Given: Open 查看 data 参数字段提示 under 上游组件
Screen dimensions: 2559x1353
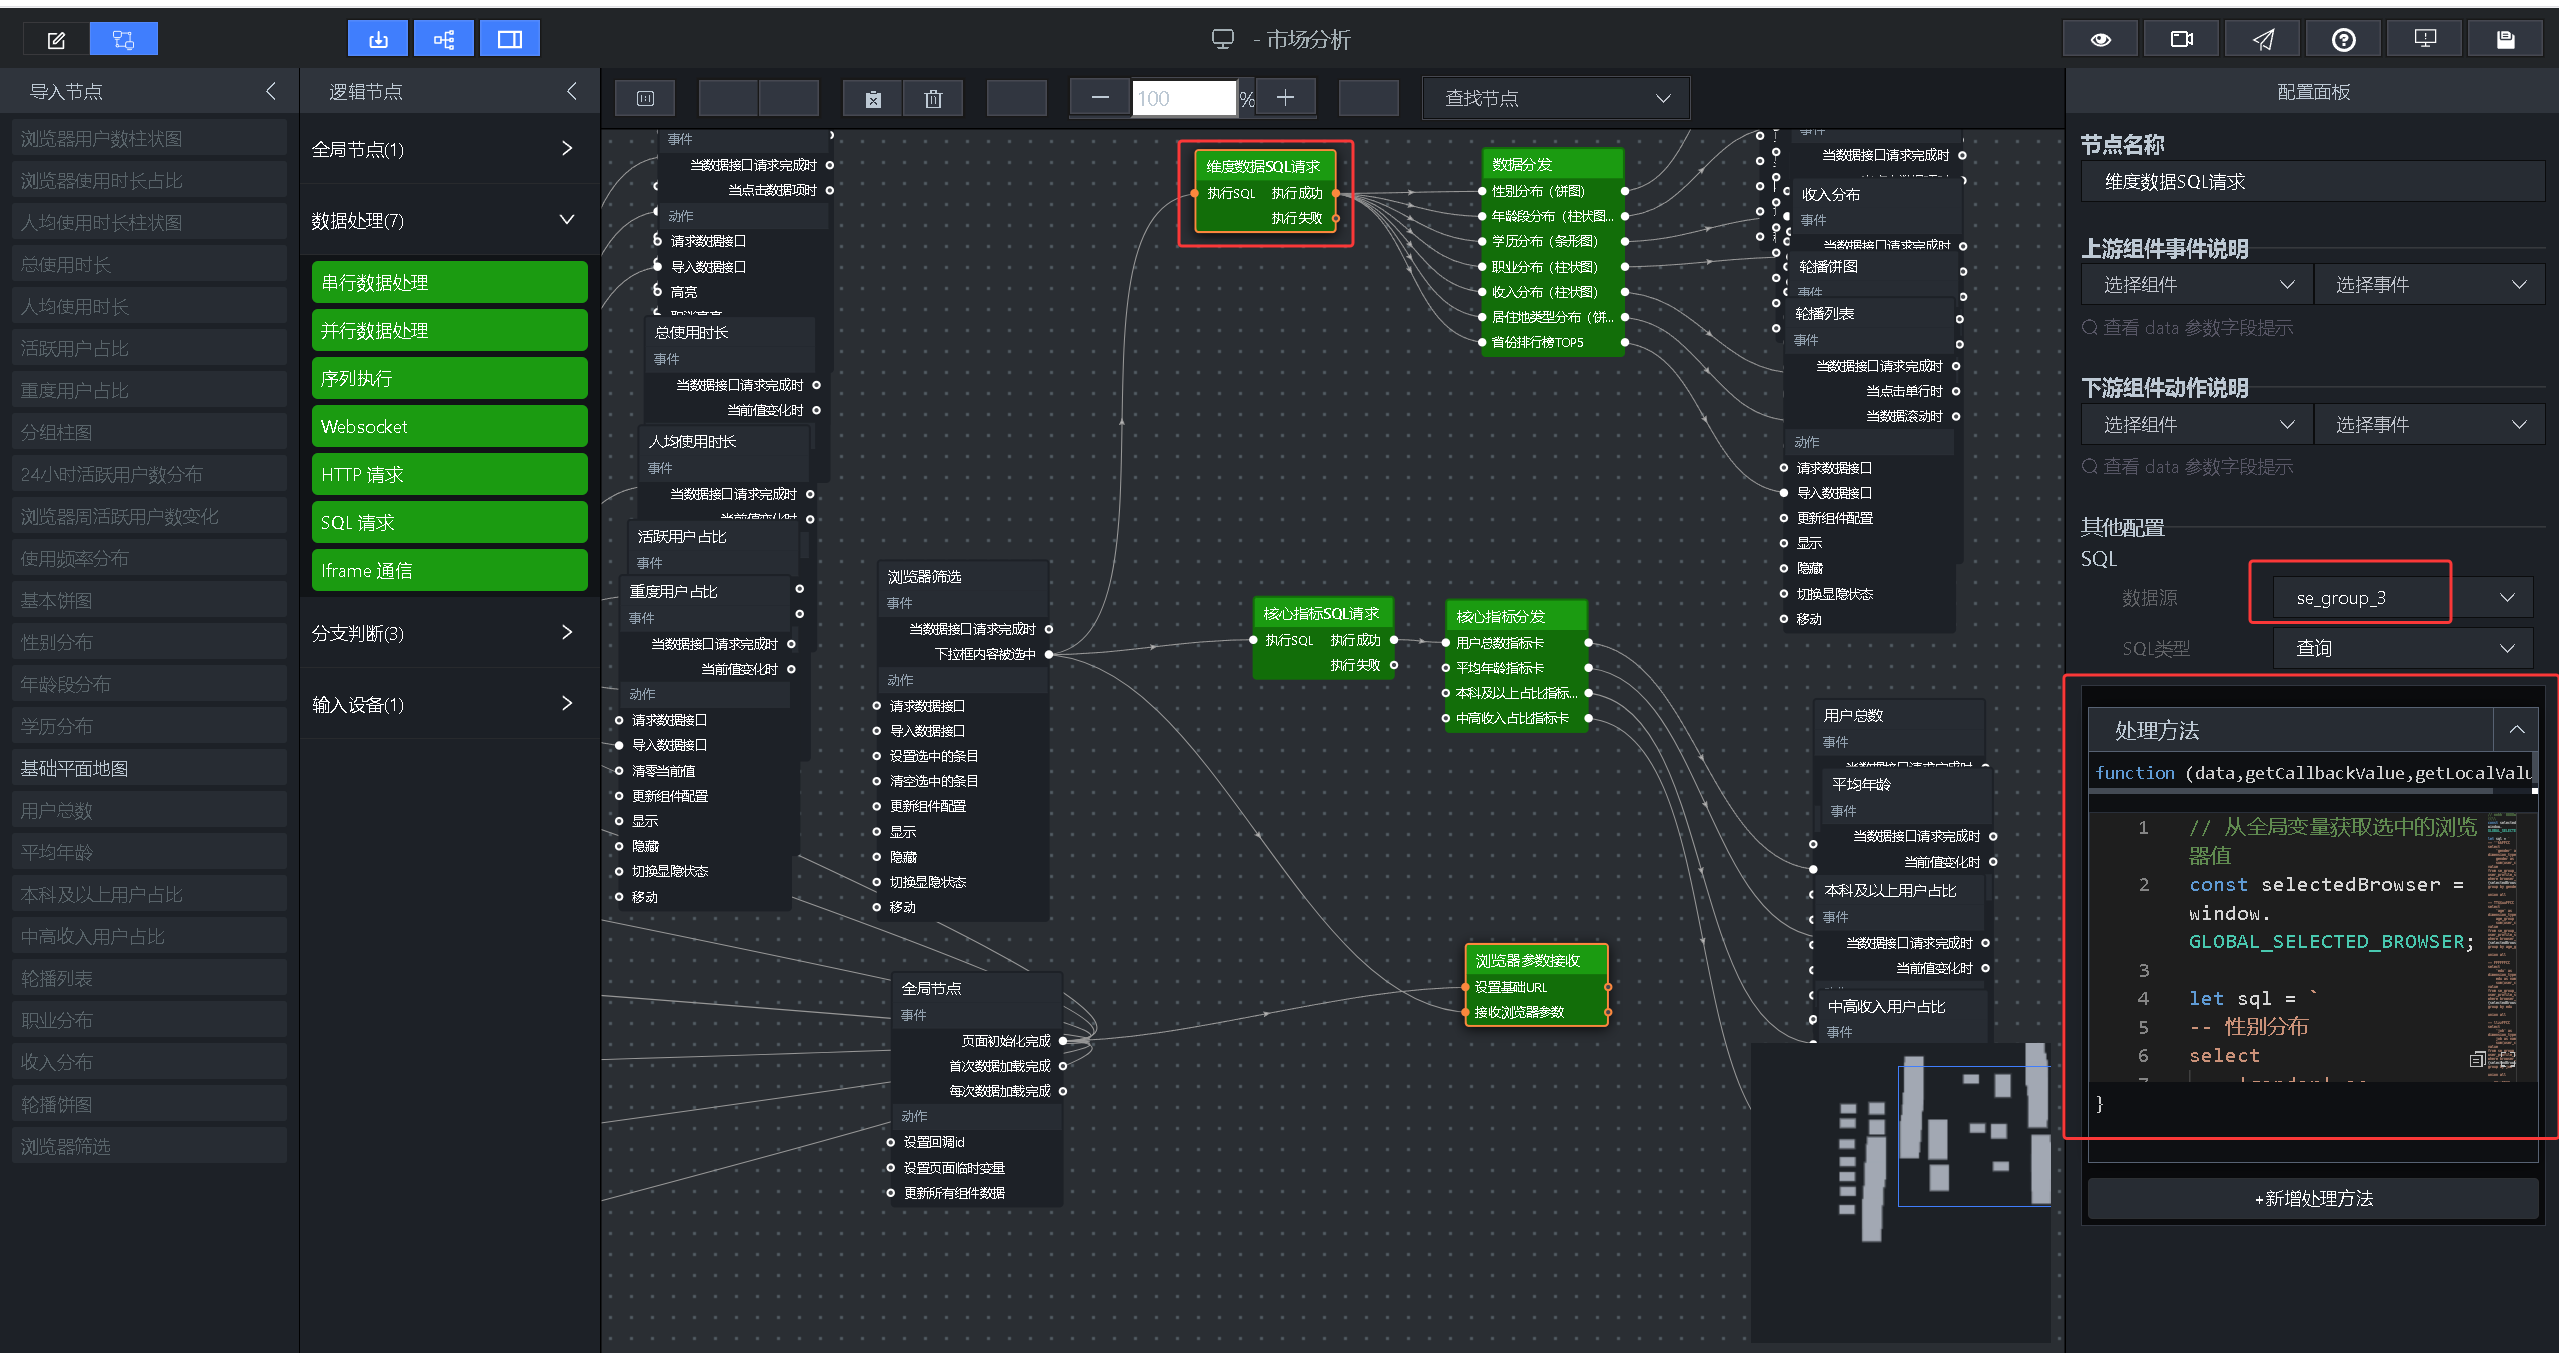Looking at the screenshot, I should coord(2188,328).
